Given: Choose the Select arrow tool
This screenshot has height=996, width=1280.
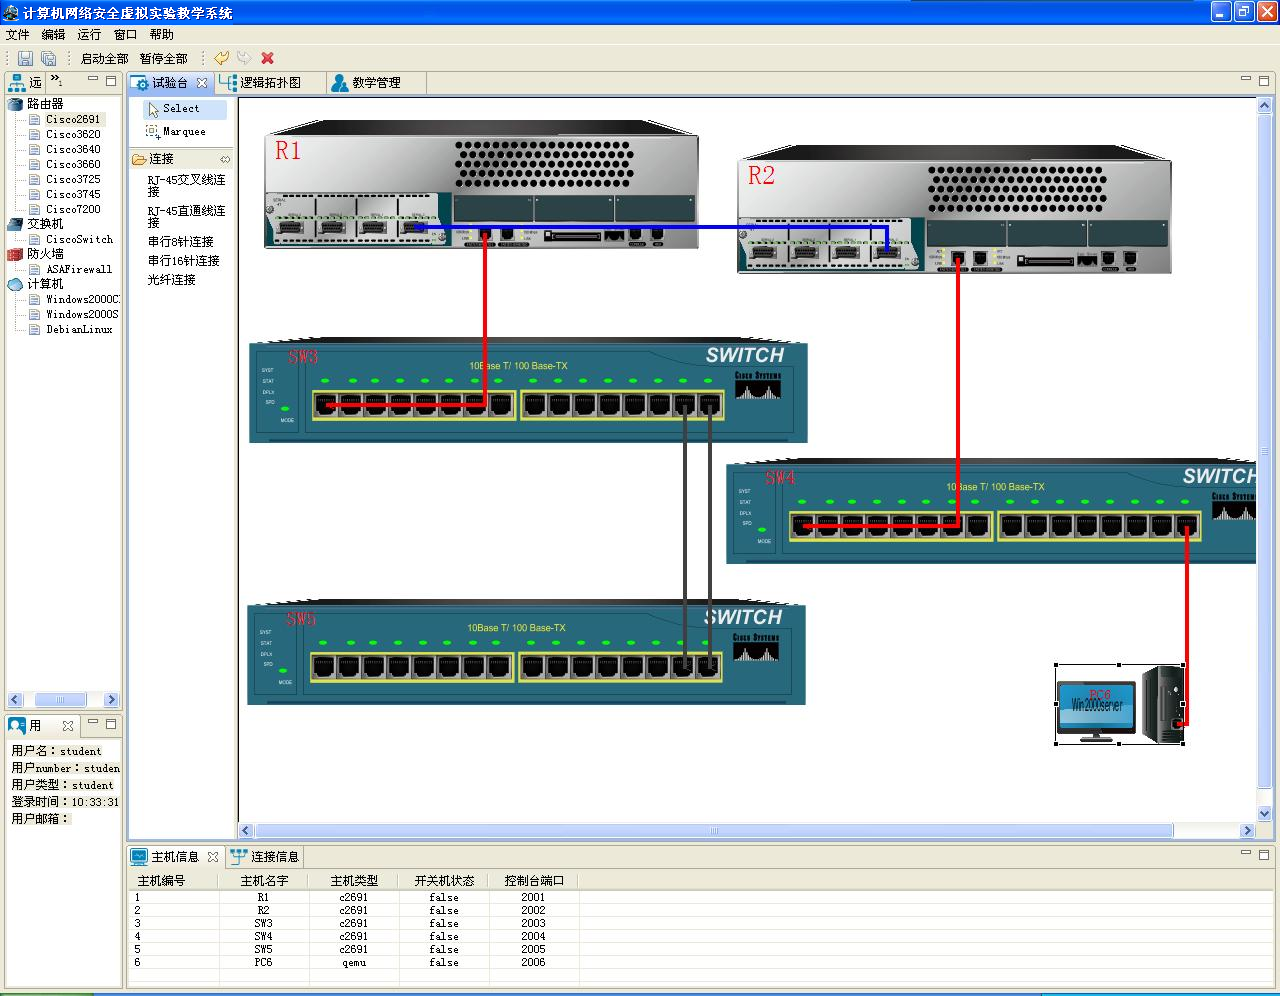Looking at the screenshot, I should pyautogui.click(x=181, y=108).
